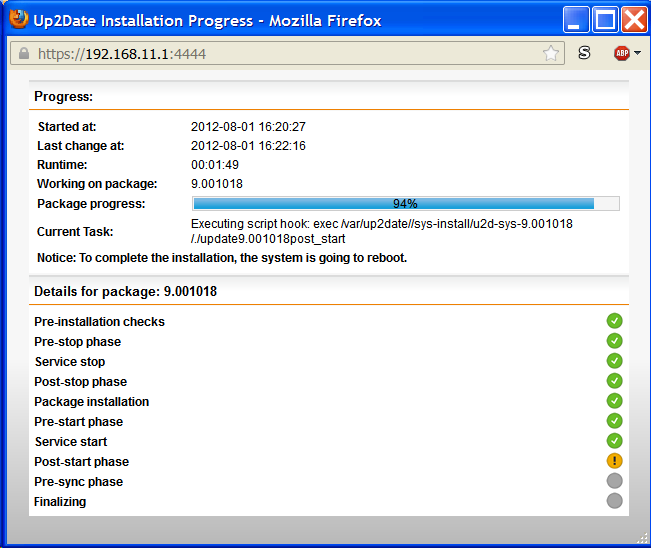The image size is (651, 548).
Task: Click the 94% package progress bar
Action: click(x=405, y=204)
